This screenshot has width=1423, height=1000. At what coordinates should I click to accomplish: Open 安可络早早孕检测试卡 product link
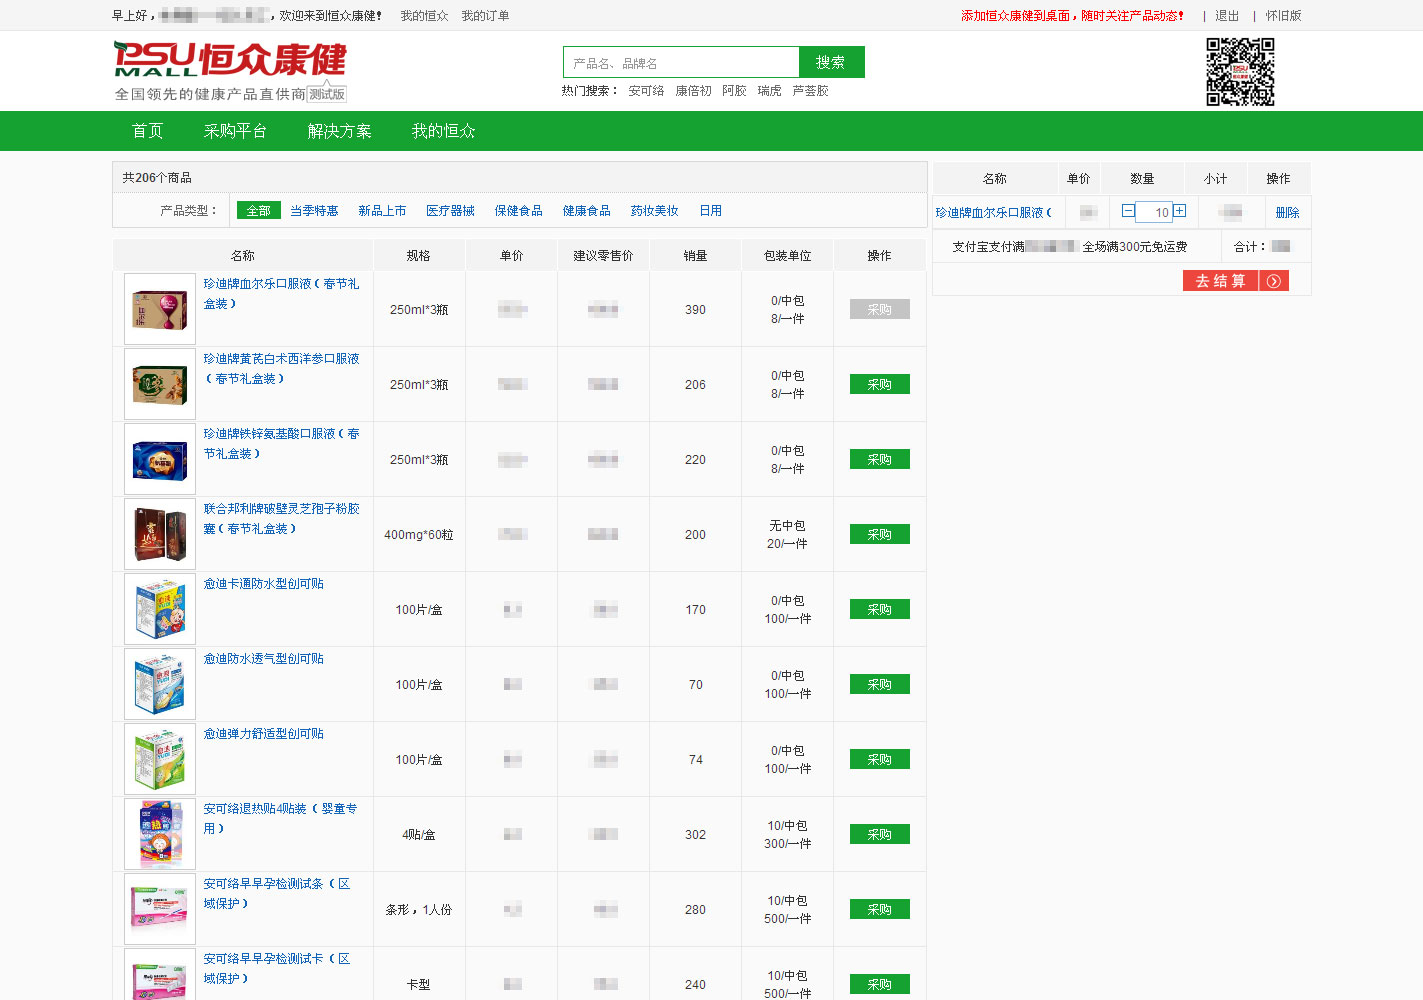point(277,969)
